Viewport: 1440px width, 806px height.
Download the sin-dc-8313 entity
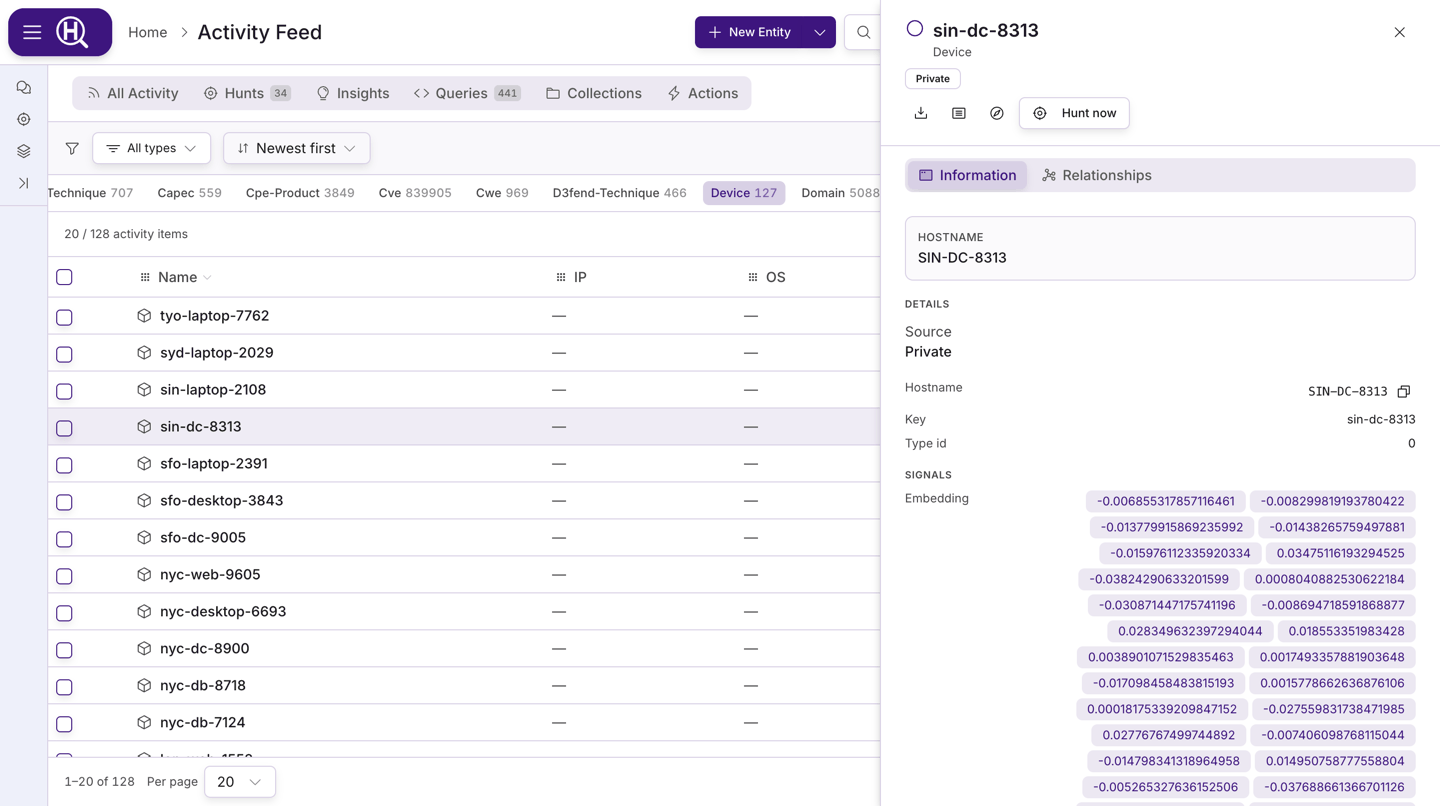click(x=921, y=113)
